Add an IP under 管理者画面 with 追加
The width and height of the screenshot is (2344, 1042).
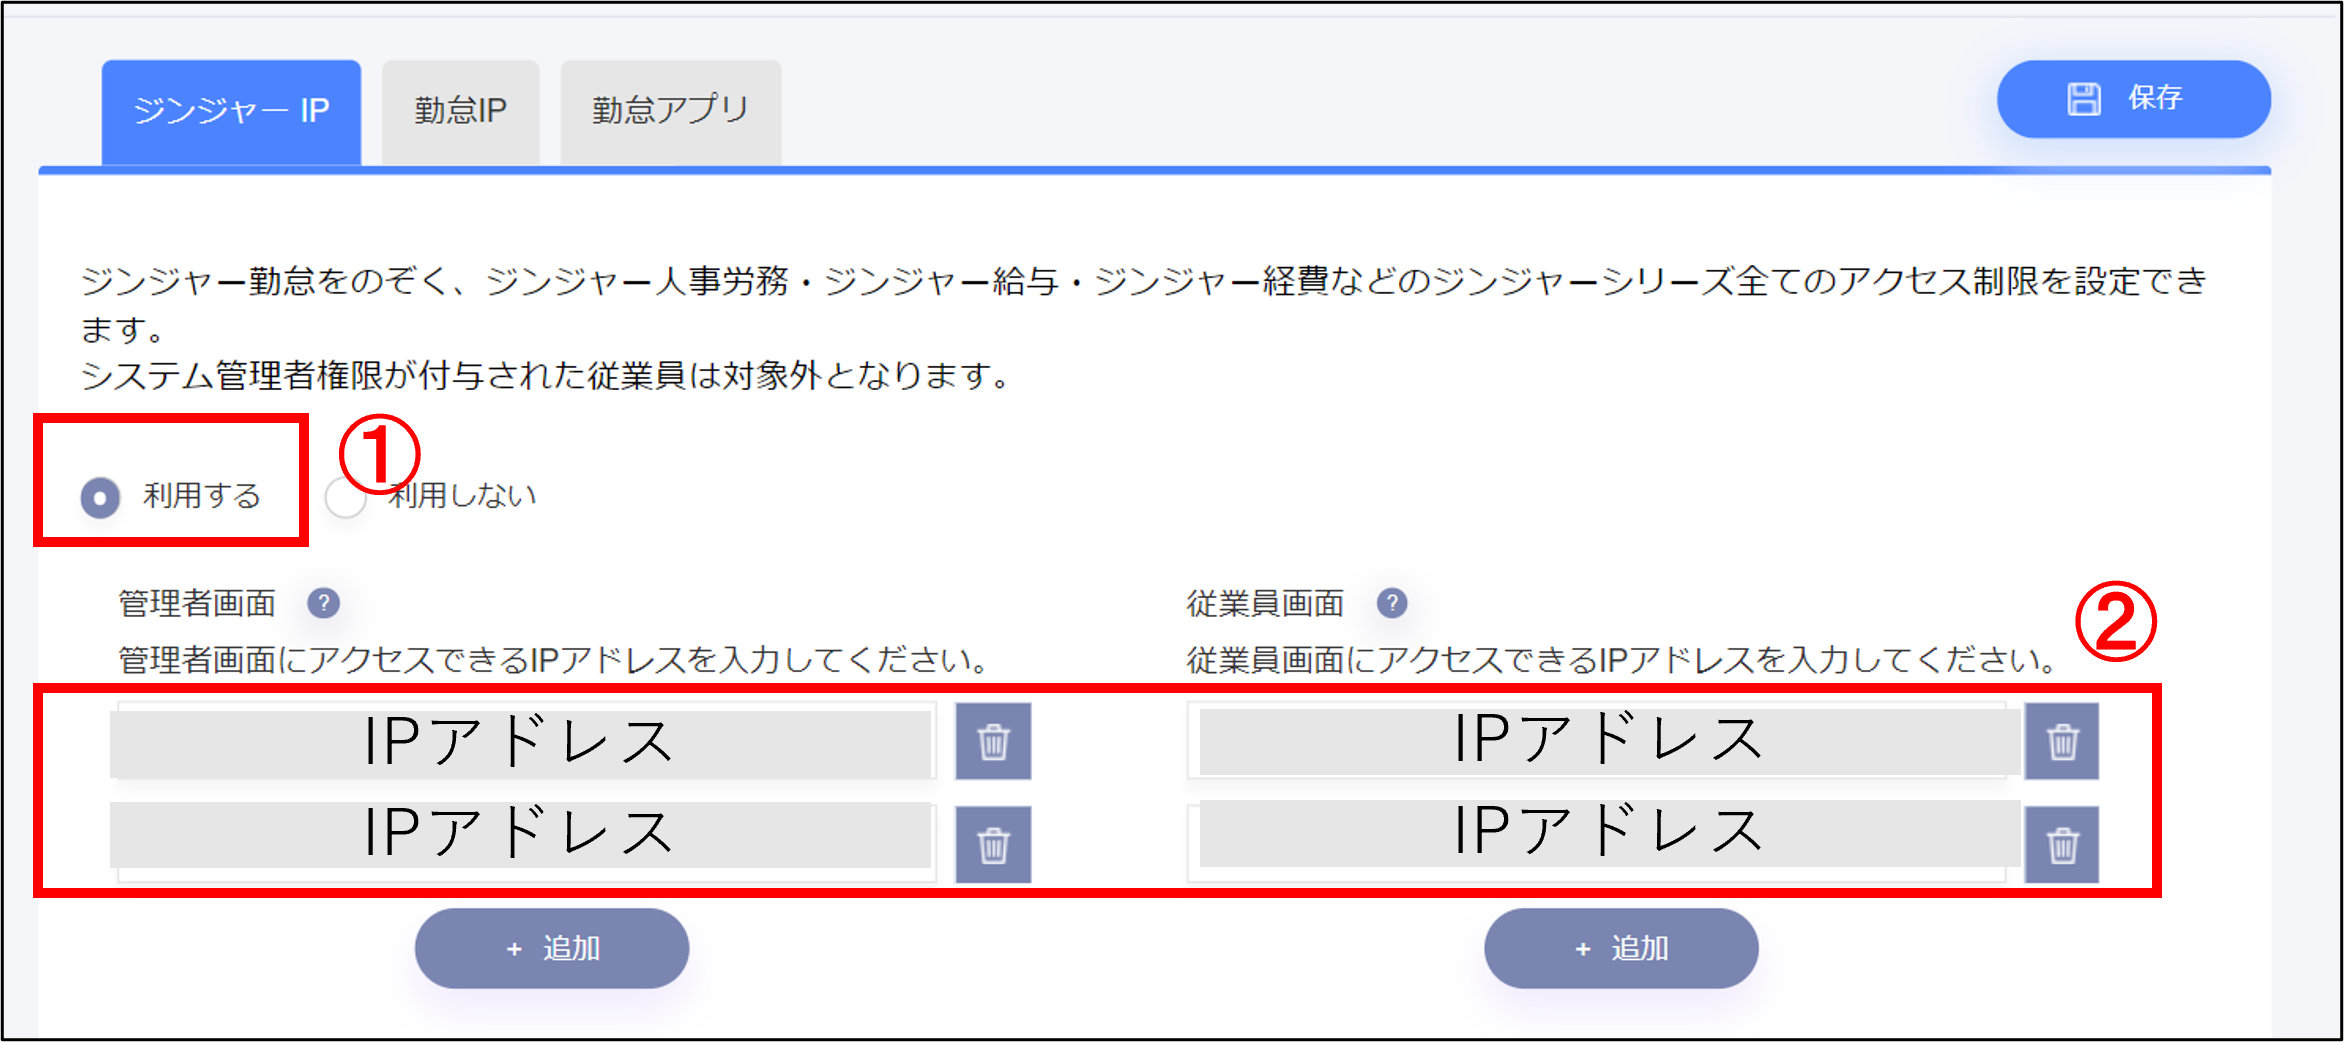[552, 948]
